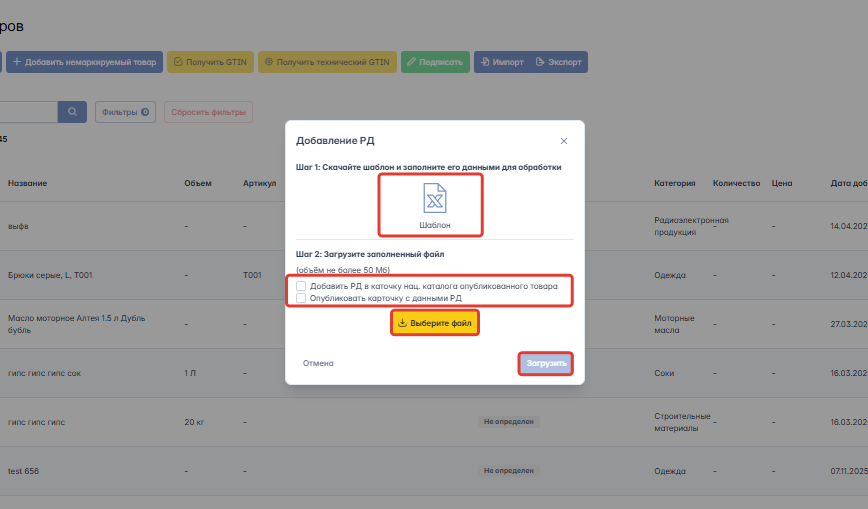This screenshot has width=868, height=509.
Task: Click the Загрузить button
Action: coord(546,363)
